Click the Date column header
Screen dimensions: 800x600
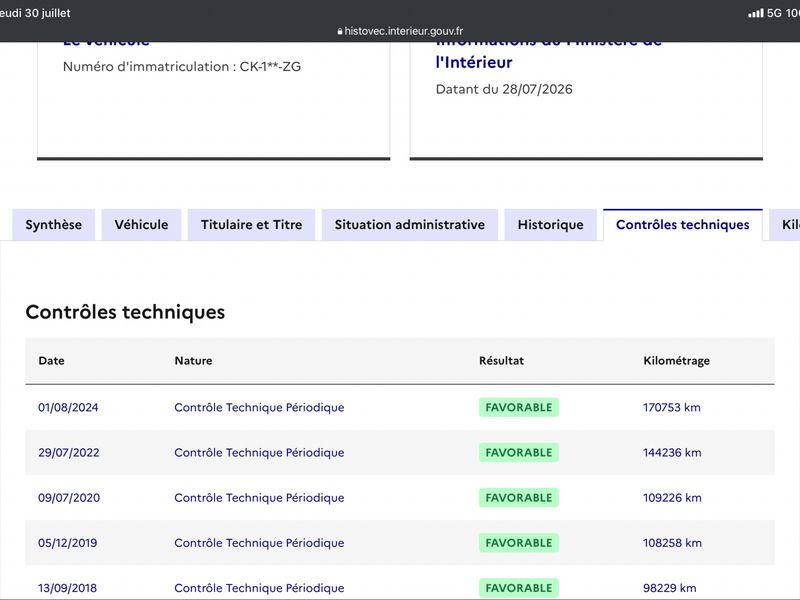click(52, 361)
